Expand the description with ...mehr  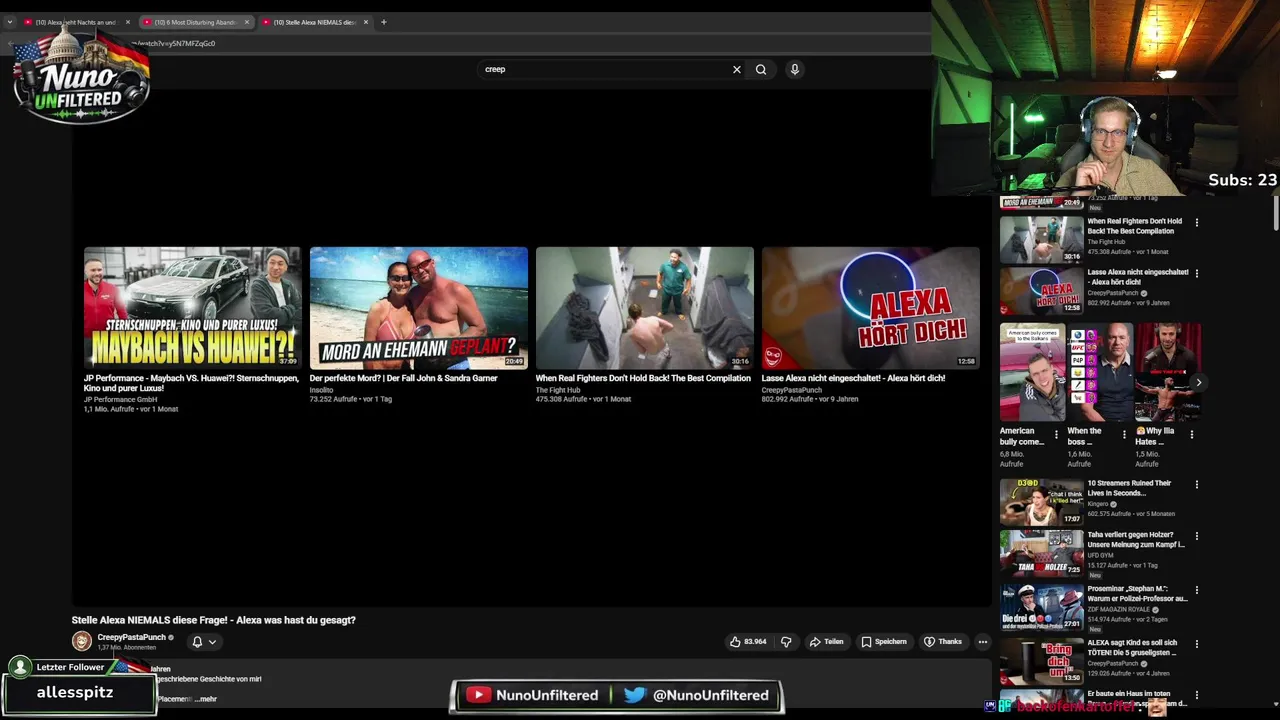(205, 699)
